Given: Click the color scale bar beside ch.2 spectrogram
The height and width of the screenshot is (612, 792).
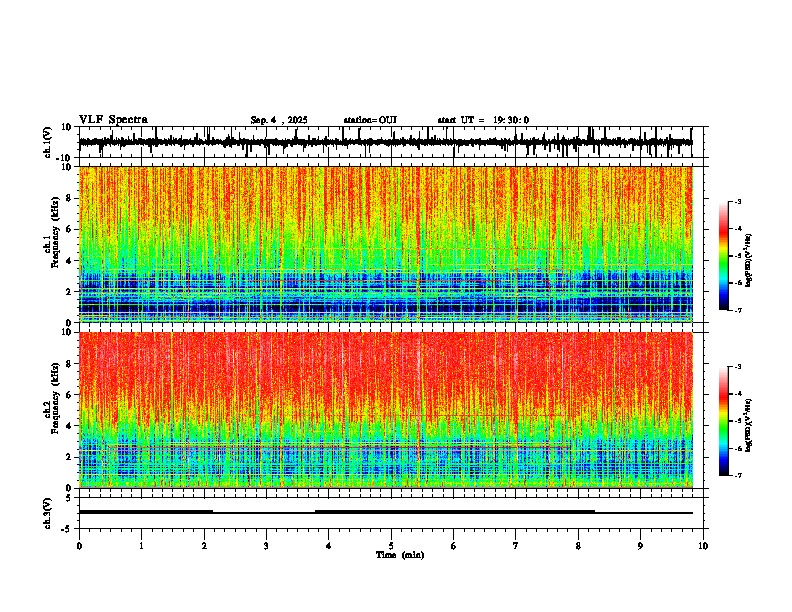Looking at the screenshot, I should (723, 421).
